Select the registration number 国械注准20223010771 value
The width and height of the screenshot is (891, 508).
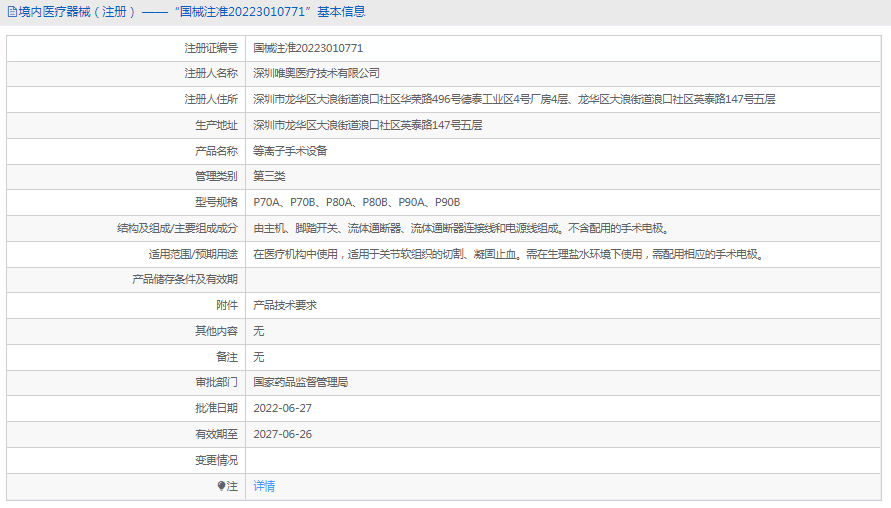(x=308, y=48)
